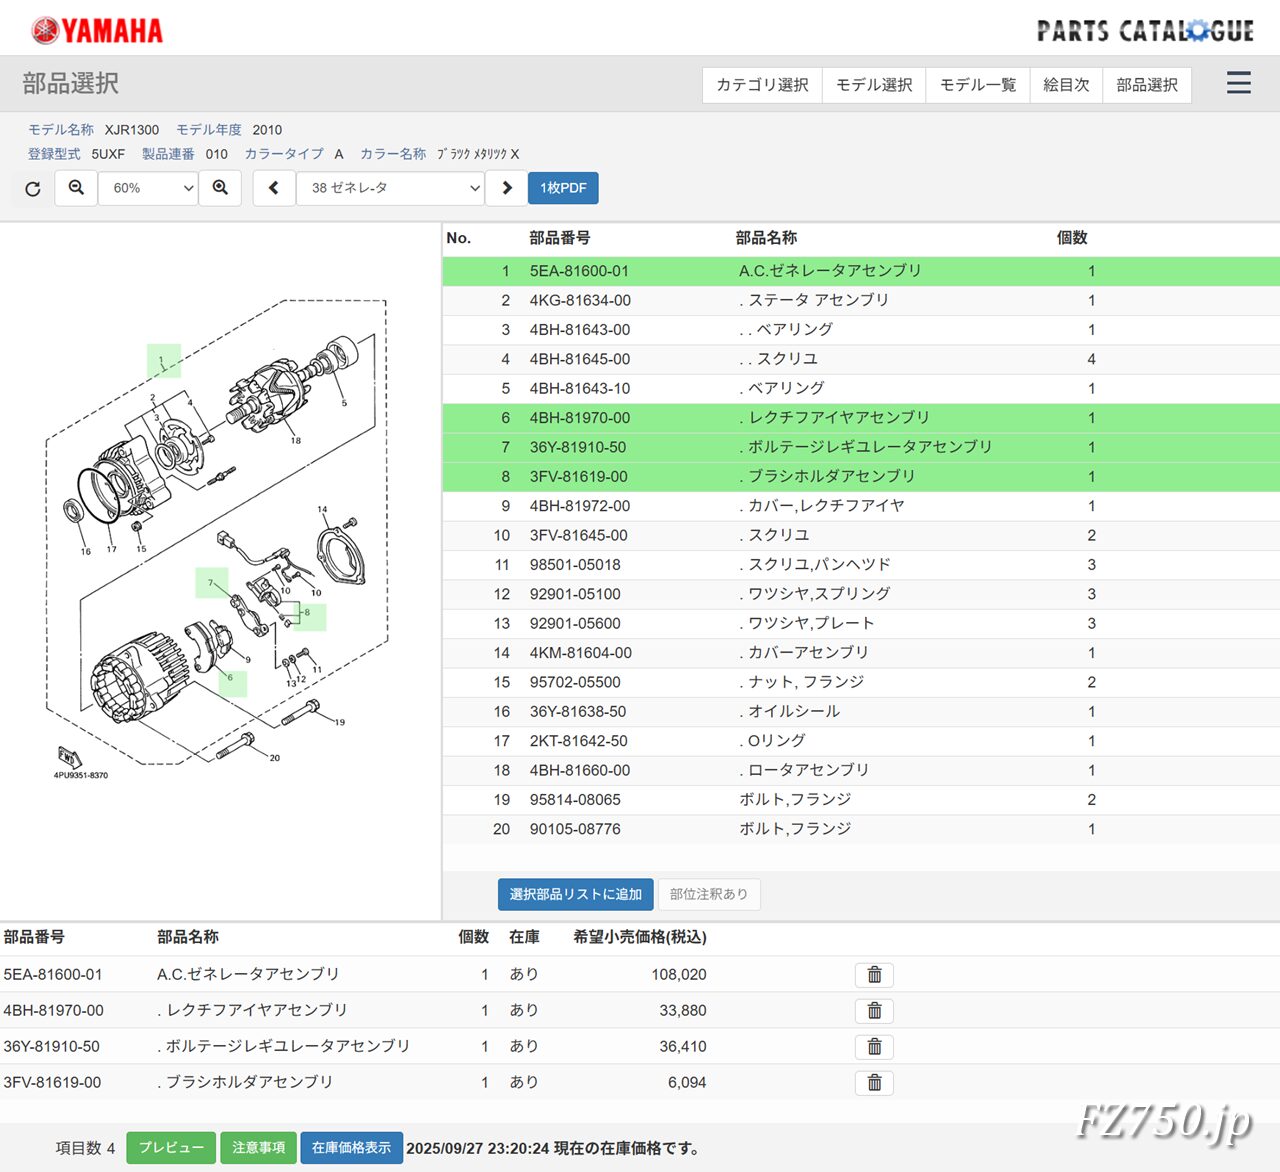Open the 38 ゼネレ-タ section dropdown
Viewport: 1280px width, 1172px height.
click(390, 188)
